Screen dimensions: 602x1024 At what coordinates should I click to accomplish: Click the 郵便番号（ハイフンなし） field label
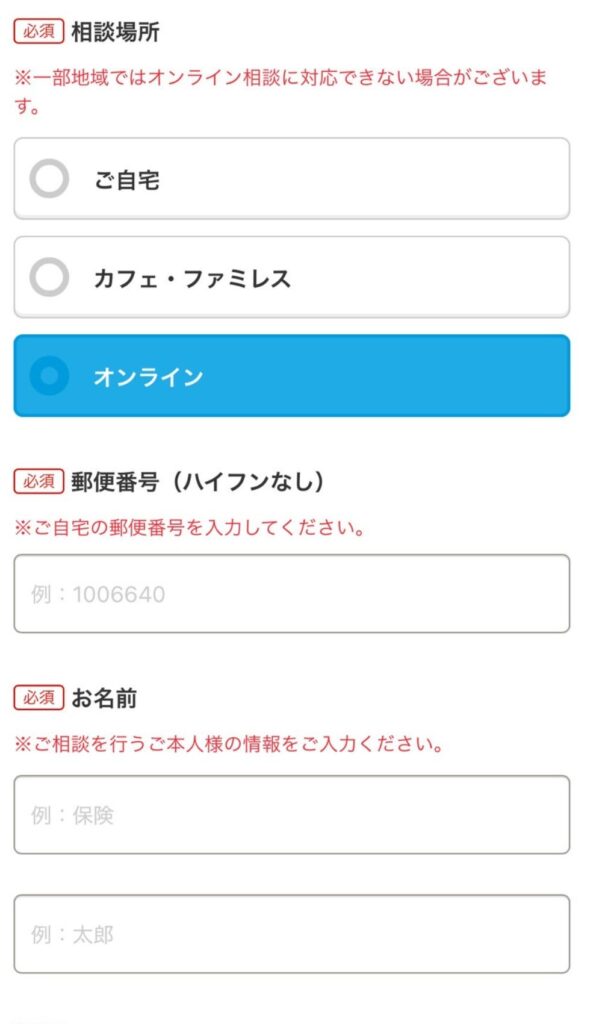tap(198, 481)
